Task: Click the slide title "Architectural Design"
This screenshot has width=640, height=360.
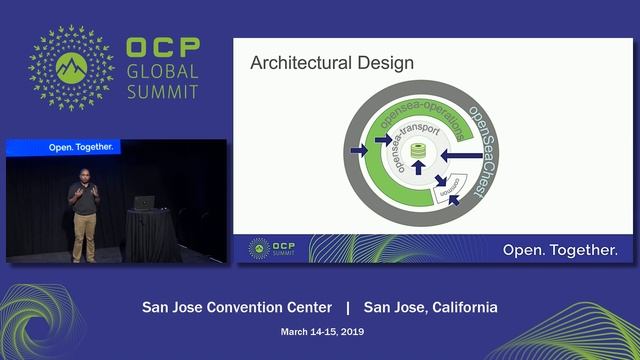Action: coord(332,63)
